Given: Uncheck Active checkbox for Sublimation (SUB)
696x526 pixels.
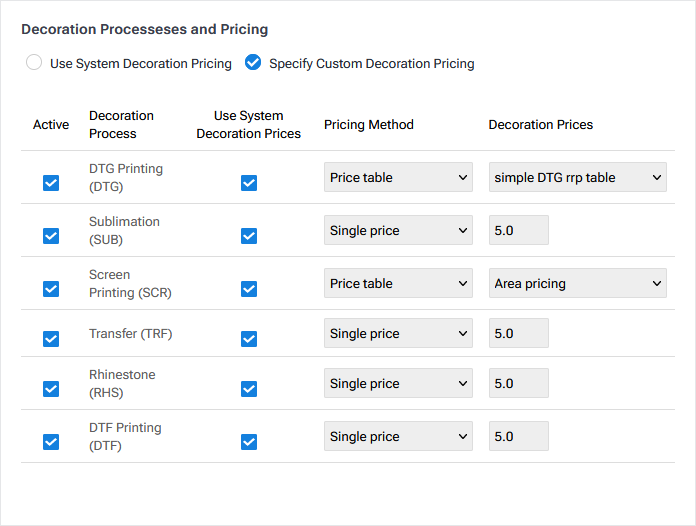Looking at the screenshot, I should pyautogui.click(x=51, y=236).
